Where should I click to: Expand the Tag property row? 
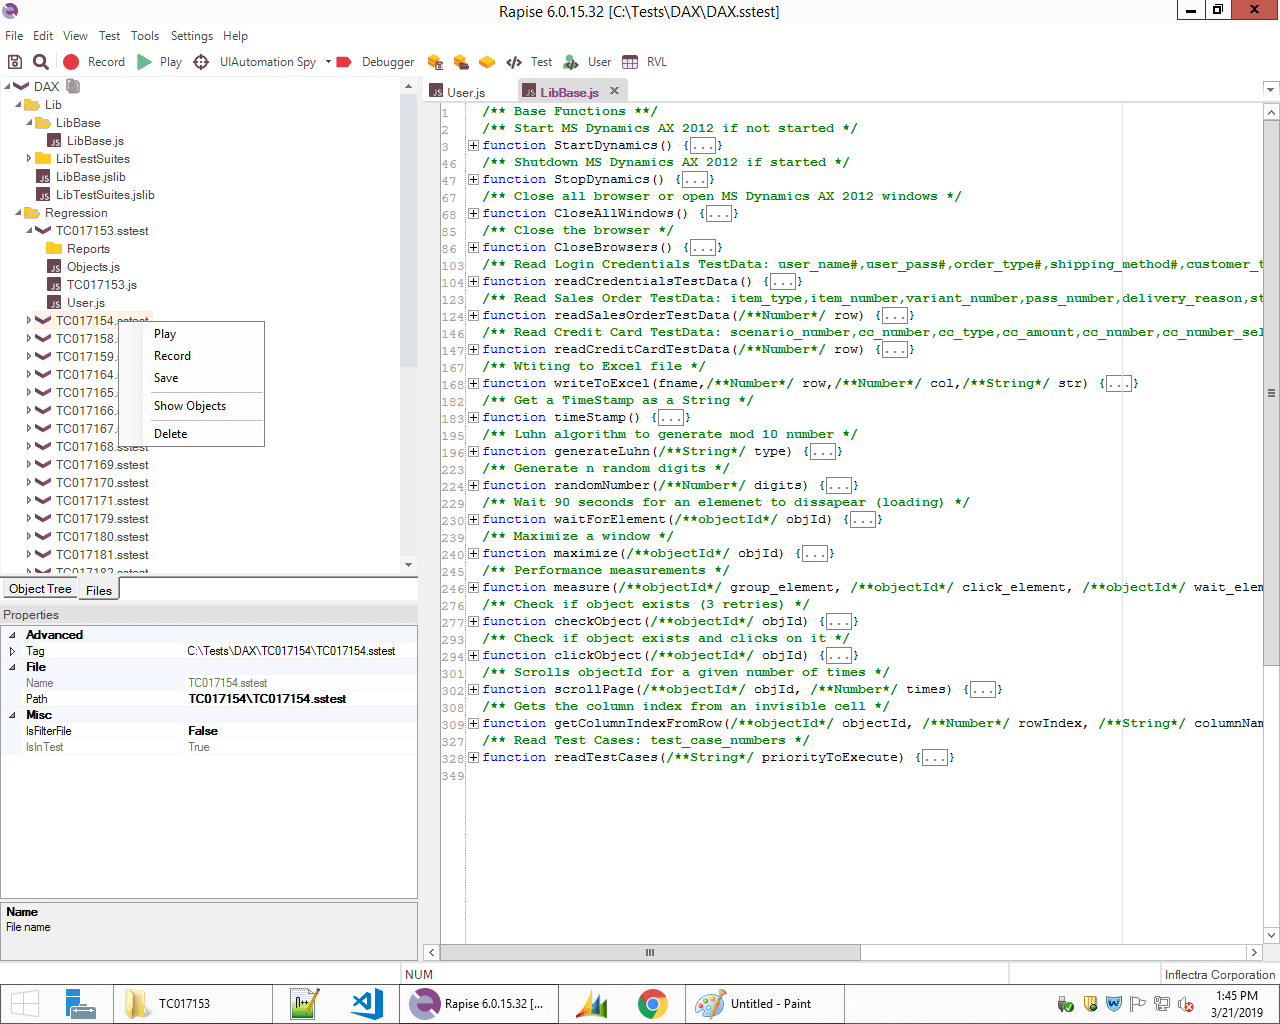click(12, 651)
